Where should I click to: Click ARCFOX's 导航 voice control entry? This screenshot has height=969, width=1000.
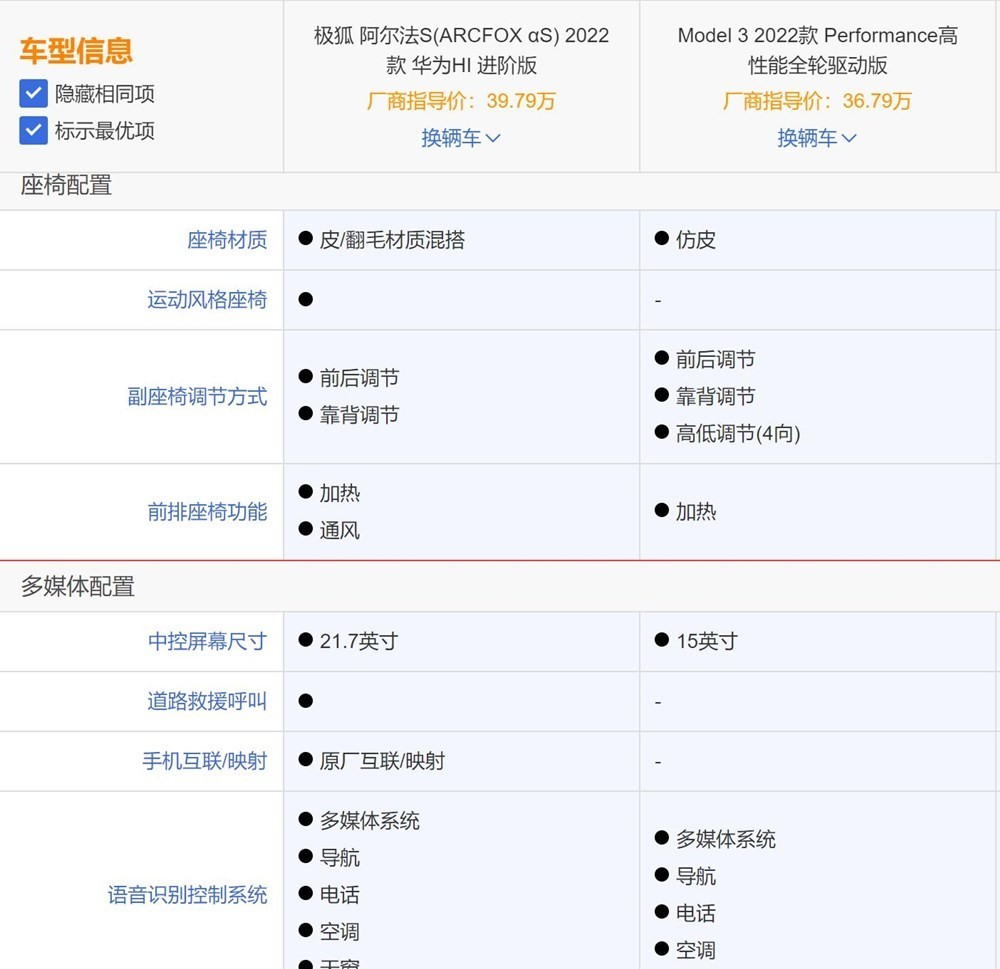coord(329,857)
